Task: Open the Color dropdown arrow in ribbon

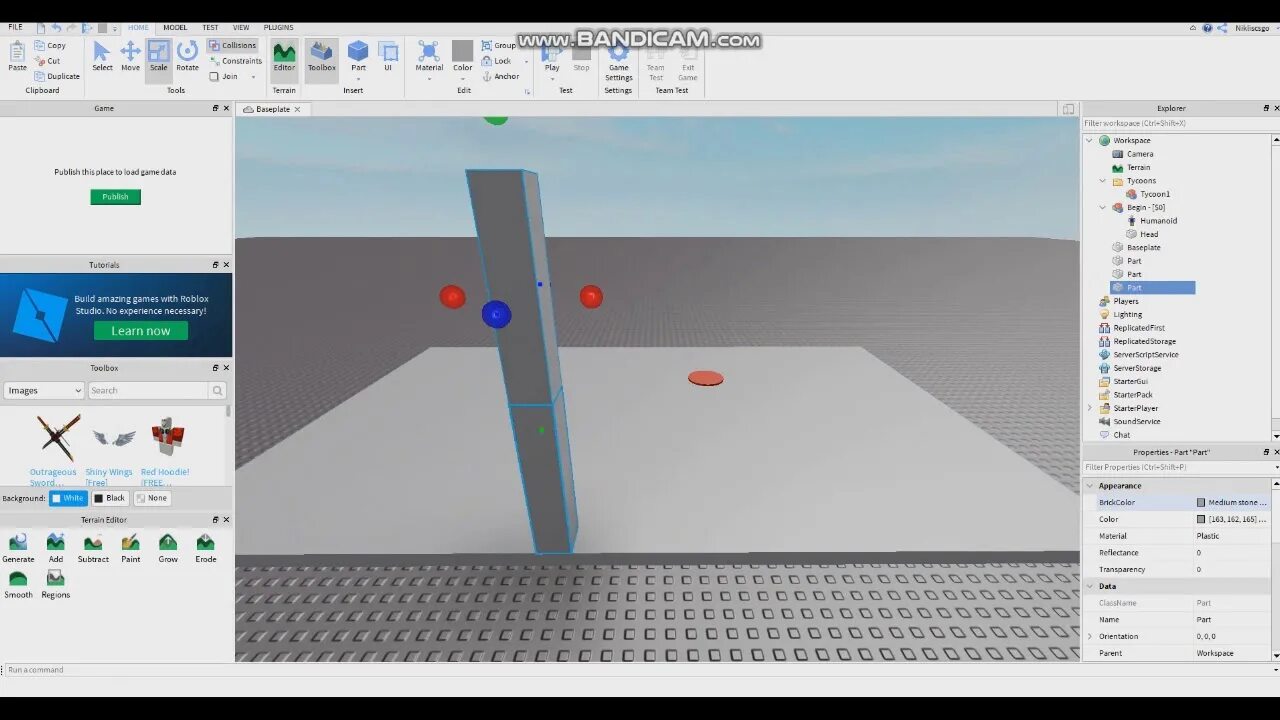Action: [x=462, y=78]
